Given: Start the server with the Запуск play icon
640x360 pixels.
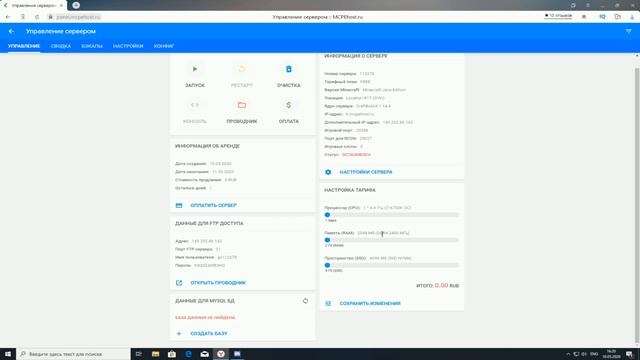Looking at the screenshot, I should coord(195,69).
